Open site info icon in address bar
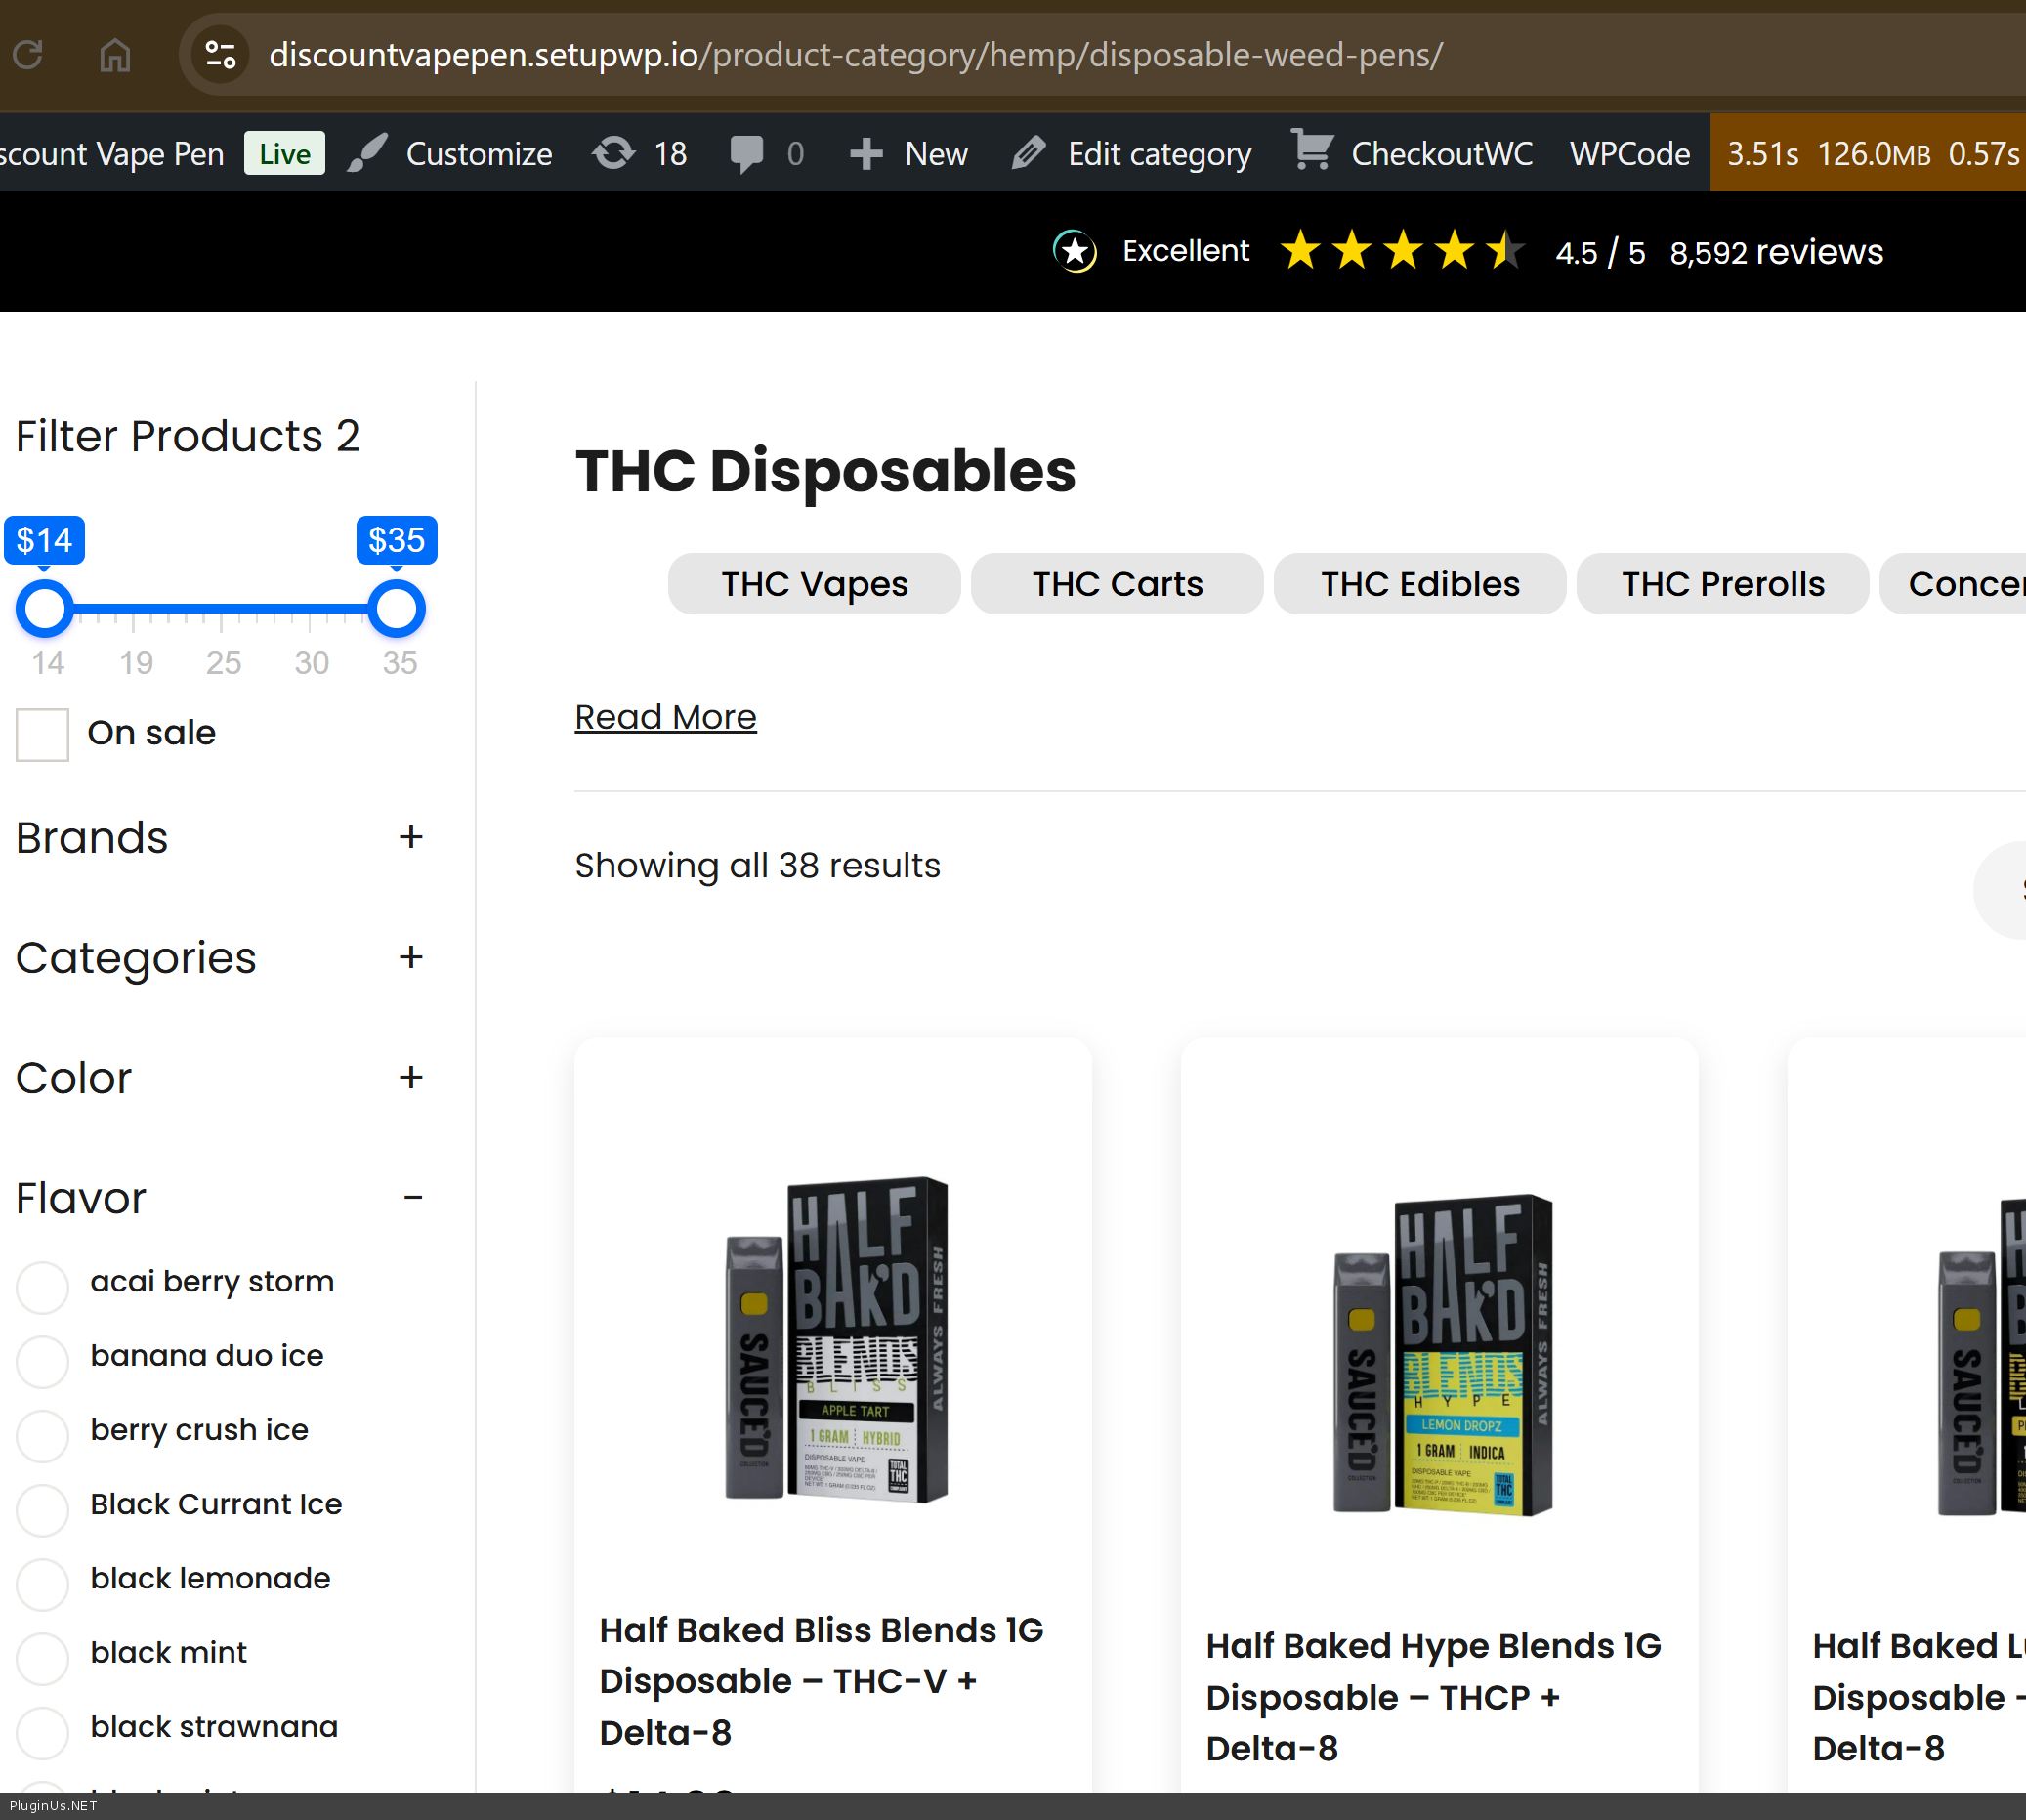 point(220,55)
